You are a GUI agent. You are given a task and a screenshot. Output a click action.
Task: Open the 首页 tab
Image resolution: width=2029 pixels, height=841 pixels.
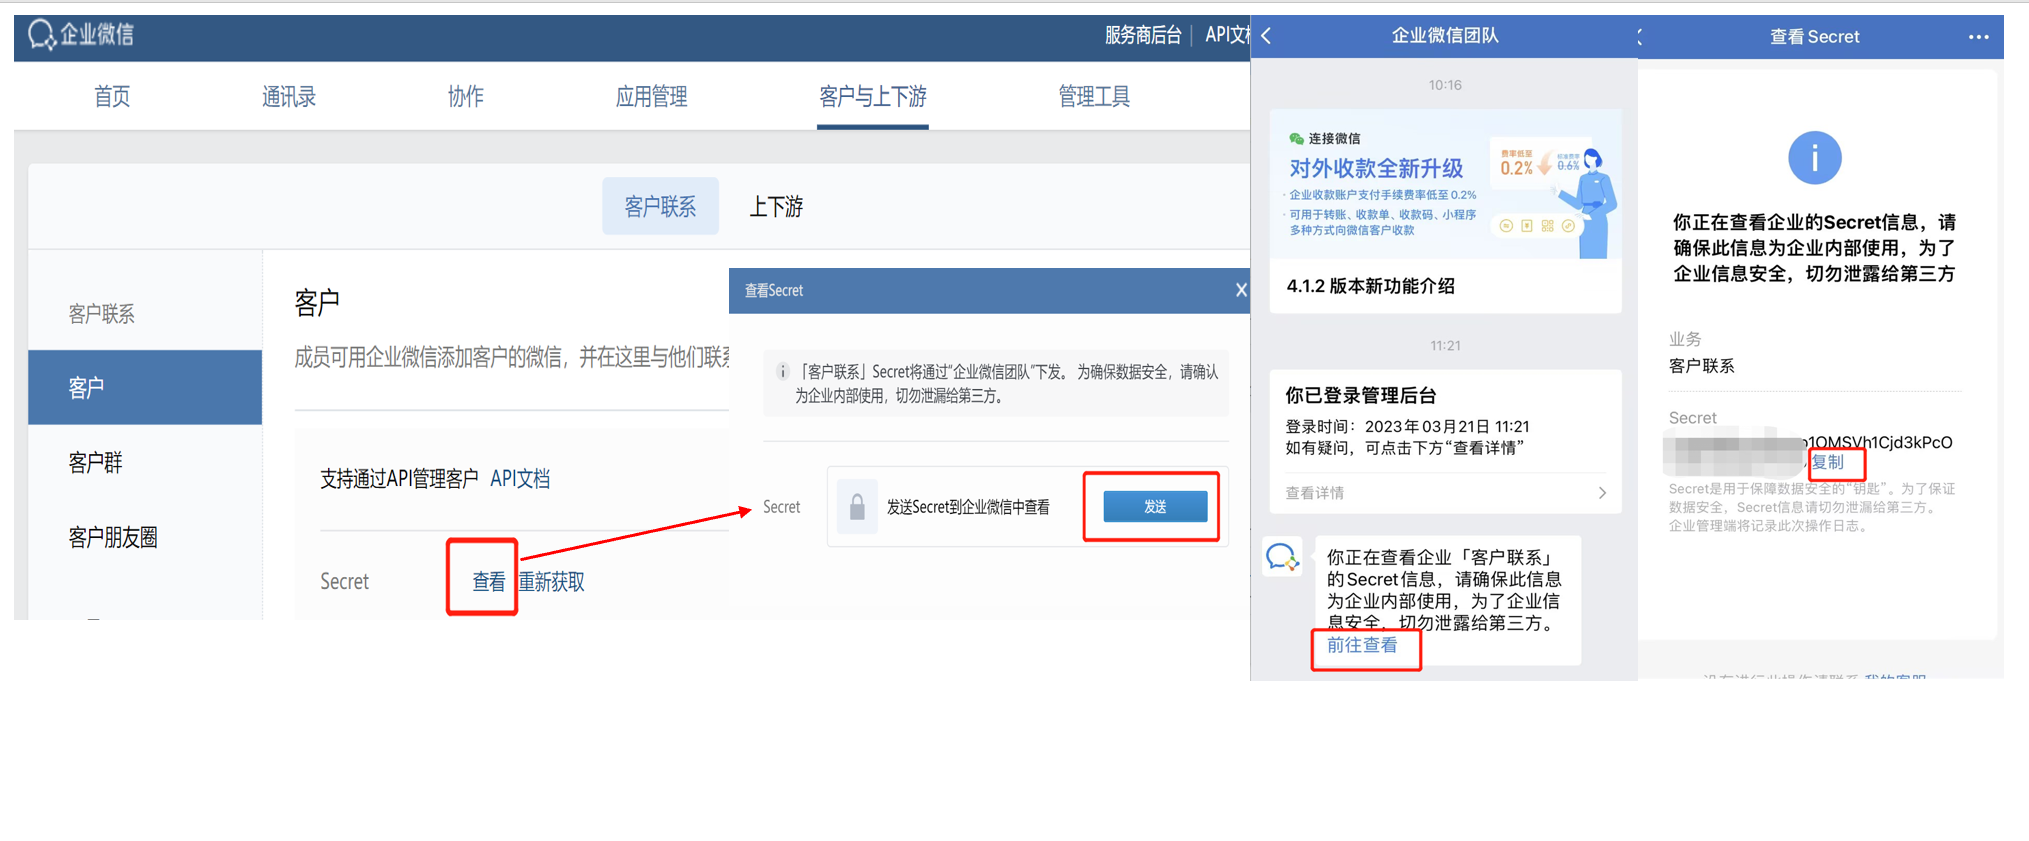(112, 97)
